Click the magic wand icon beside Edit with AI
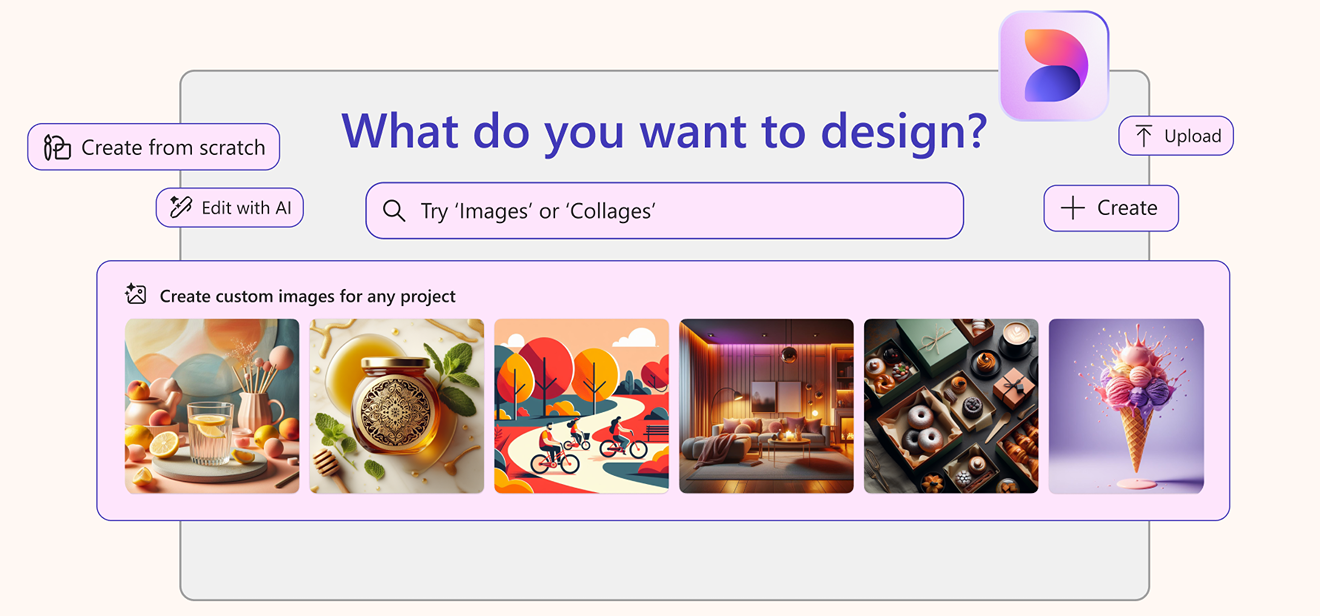 tap(181, 208)
